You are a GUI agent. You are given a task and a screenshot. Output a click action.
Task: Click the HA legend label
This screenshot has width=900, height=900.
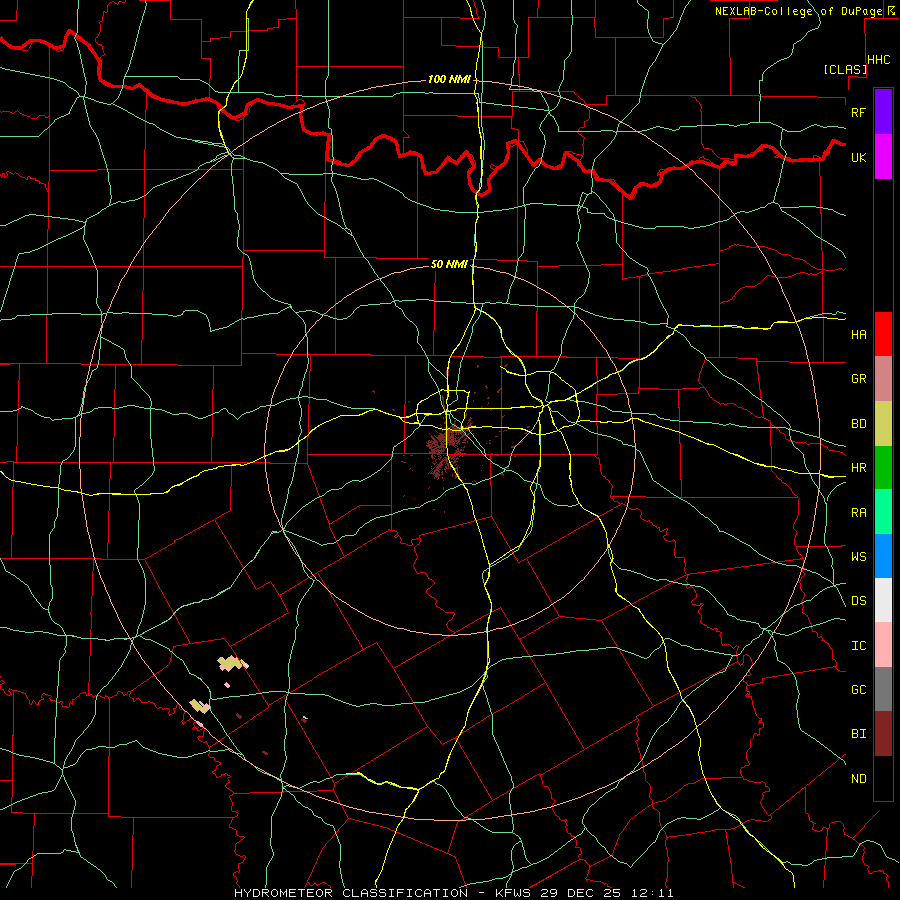[858, 335]
